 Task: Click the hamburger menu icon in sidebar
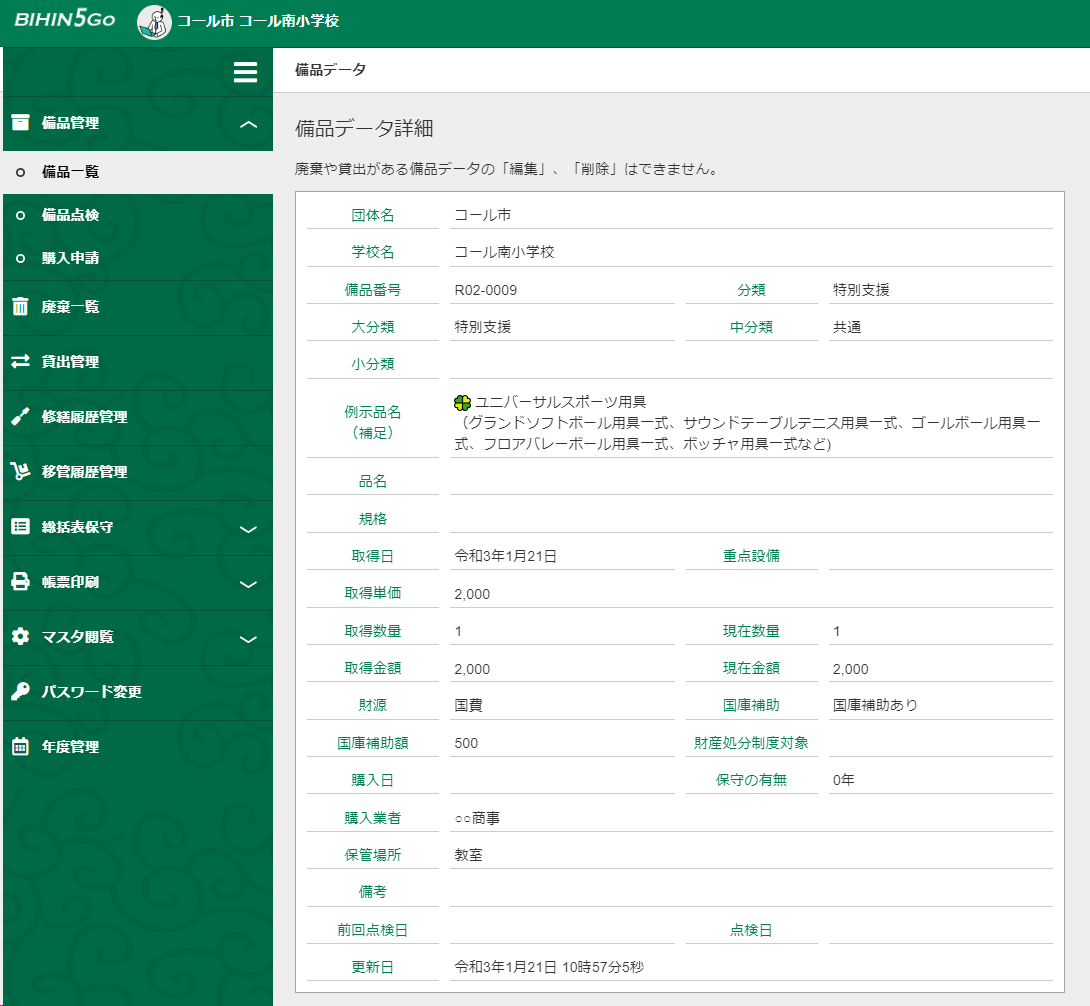coord(245,72)
